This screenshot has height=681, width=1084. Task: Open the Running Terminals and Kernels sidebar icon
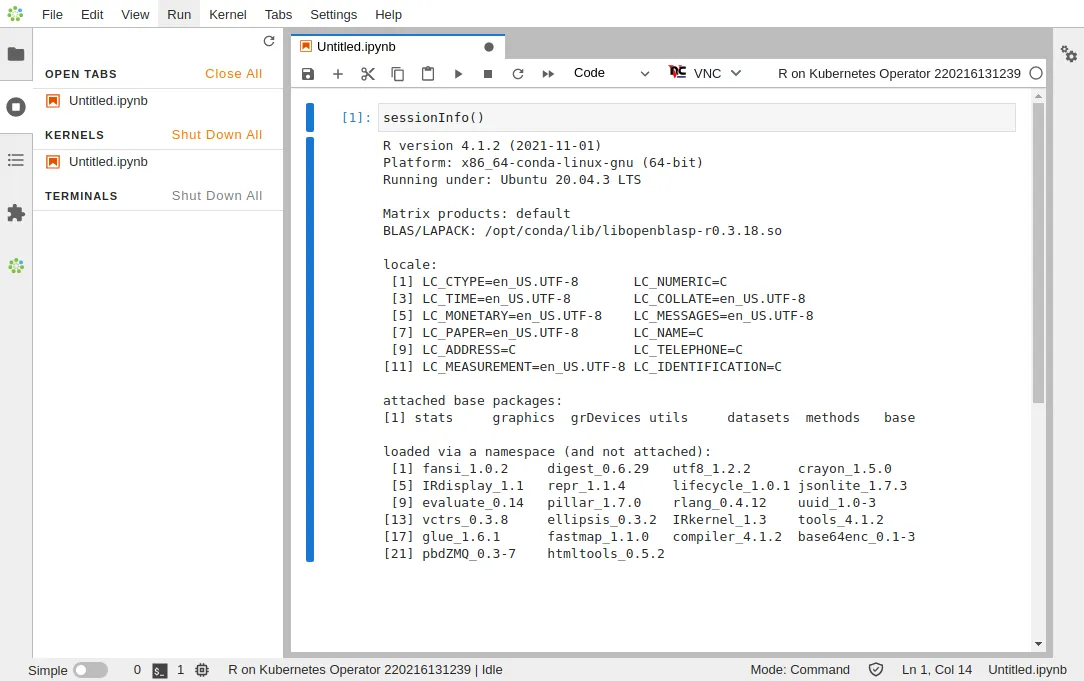click(16, 107)
